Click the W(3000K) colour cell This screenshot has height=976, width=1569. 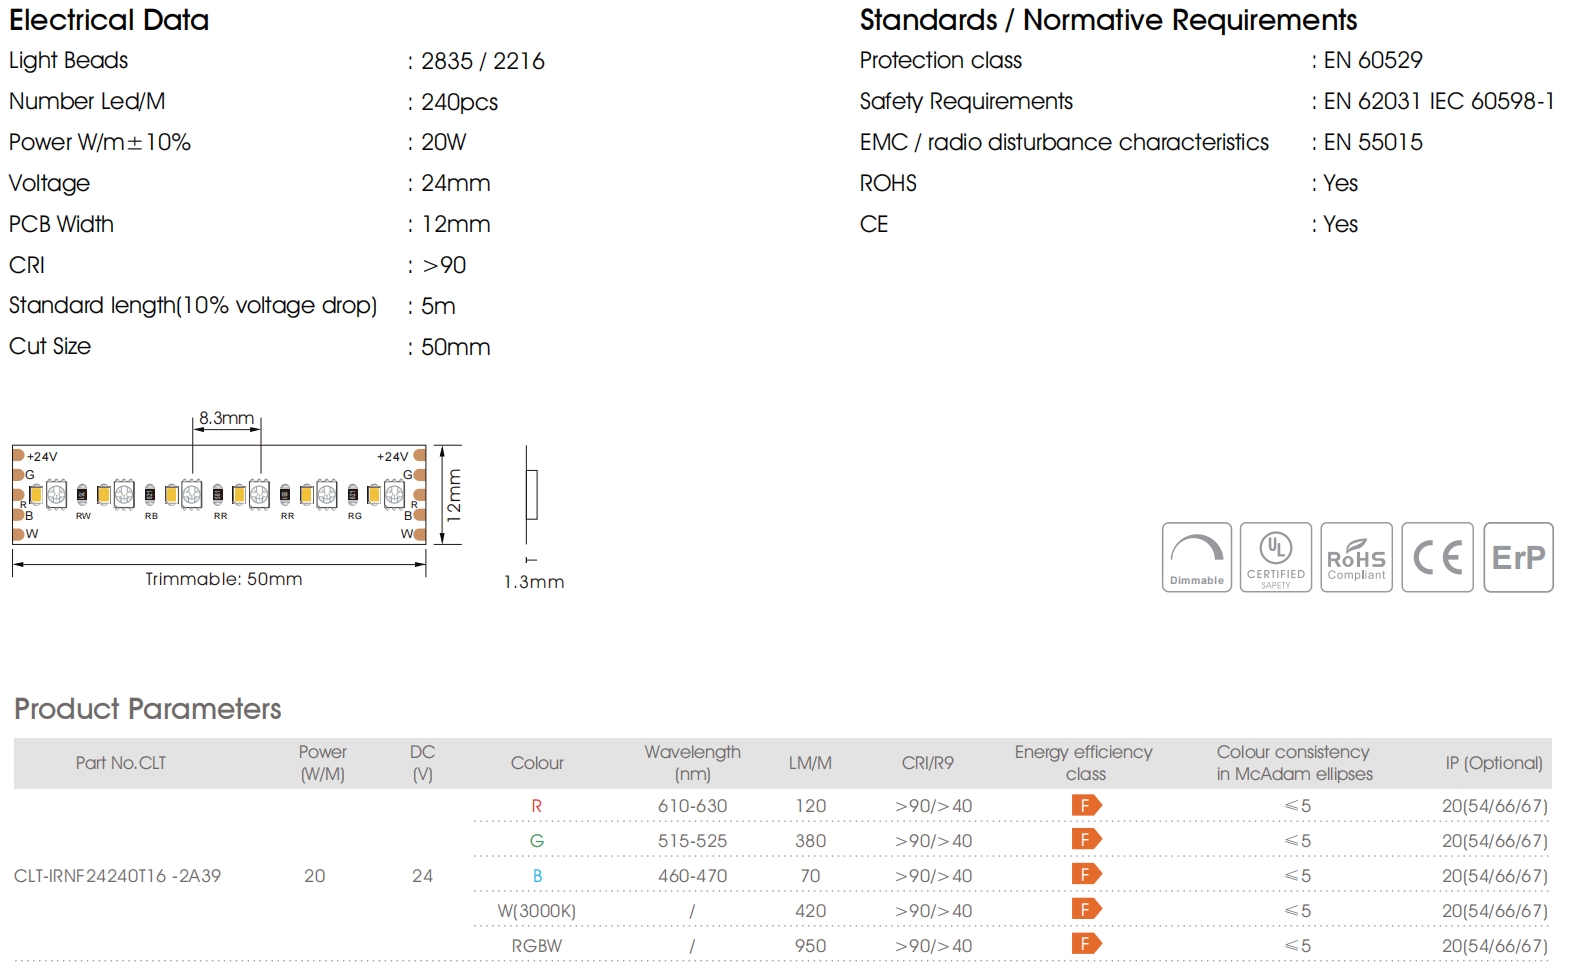click(537, 911)
